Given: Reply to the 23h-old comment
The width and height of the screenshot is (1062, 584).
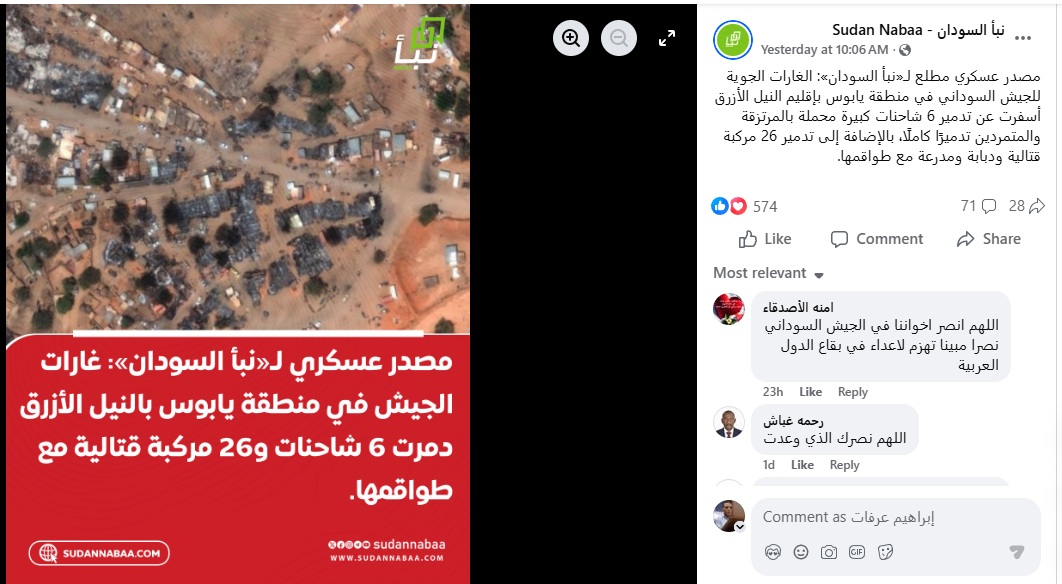Looking at the screenshot, I should [x=852, y=392].
